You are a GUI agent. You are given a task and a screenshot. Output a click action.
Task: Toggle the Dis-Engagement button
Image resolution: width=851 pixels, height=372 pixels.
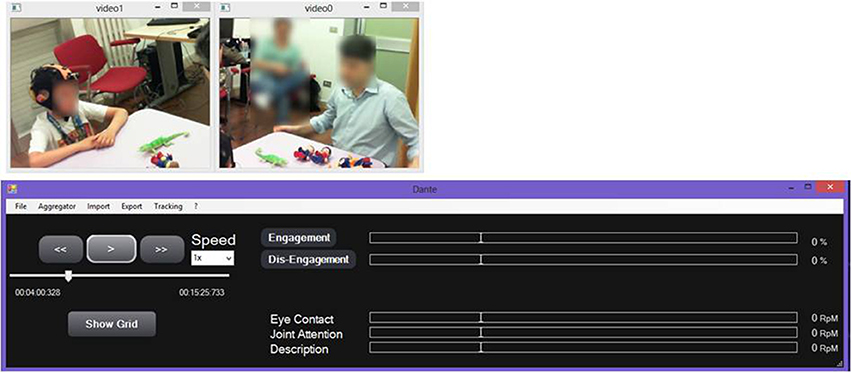[x=308, y=260]
